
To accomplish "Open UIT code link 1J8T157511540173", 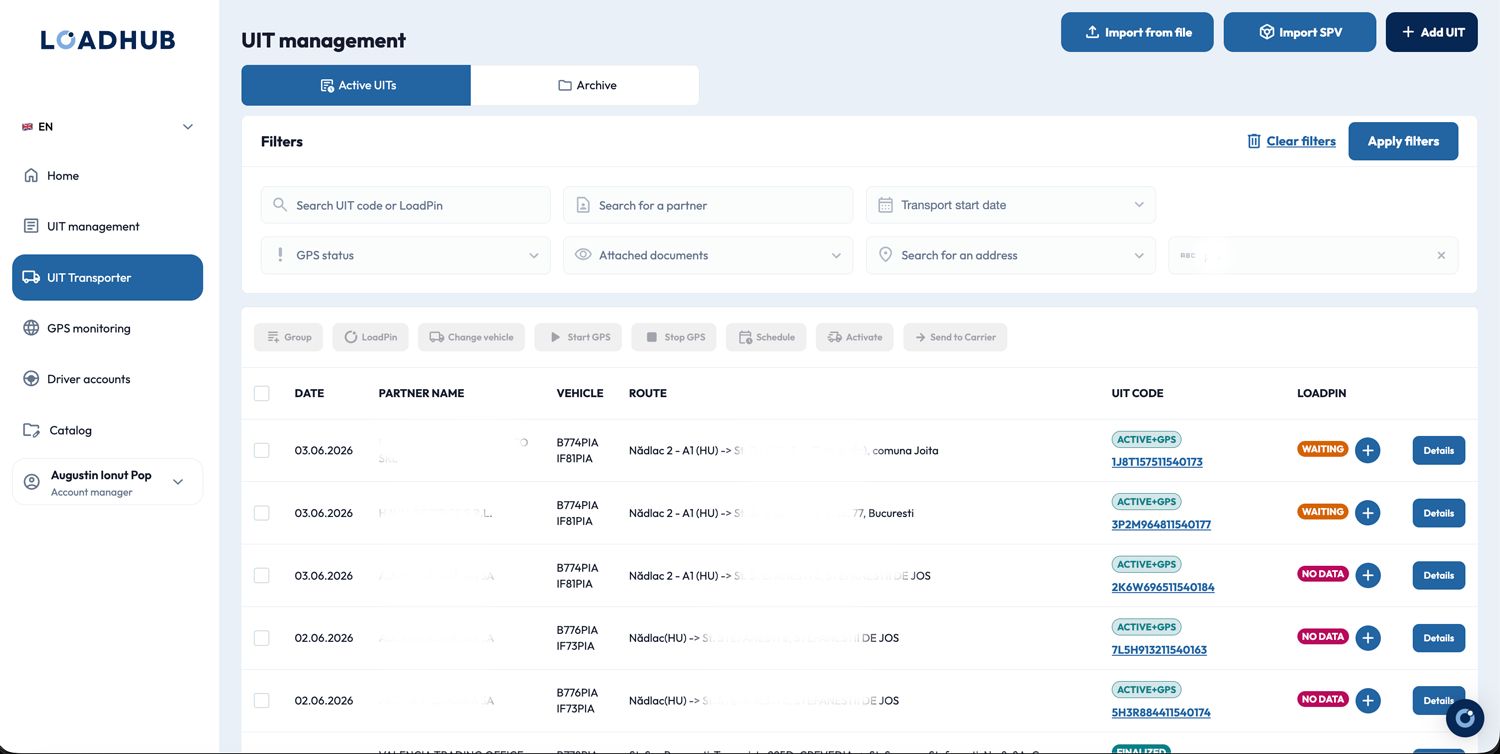I will pos(1157,462).
